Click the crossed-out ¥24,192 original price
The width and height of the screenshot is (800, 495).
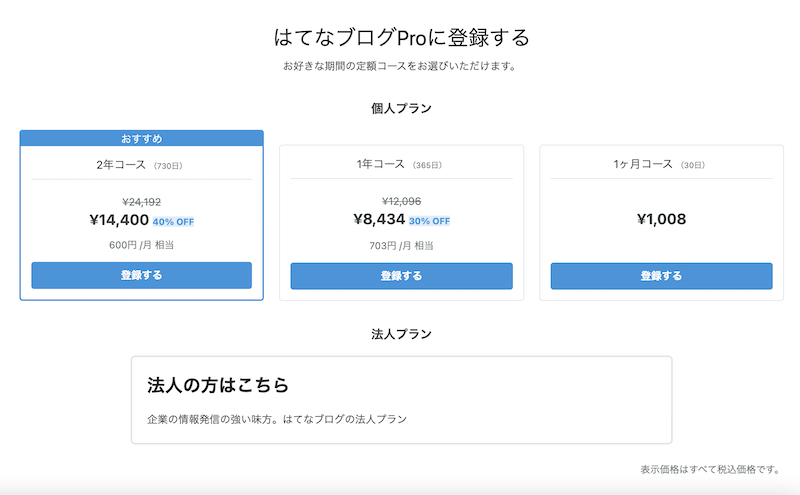(141, 200)
